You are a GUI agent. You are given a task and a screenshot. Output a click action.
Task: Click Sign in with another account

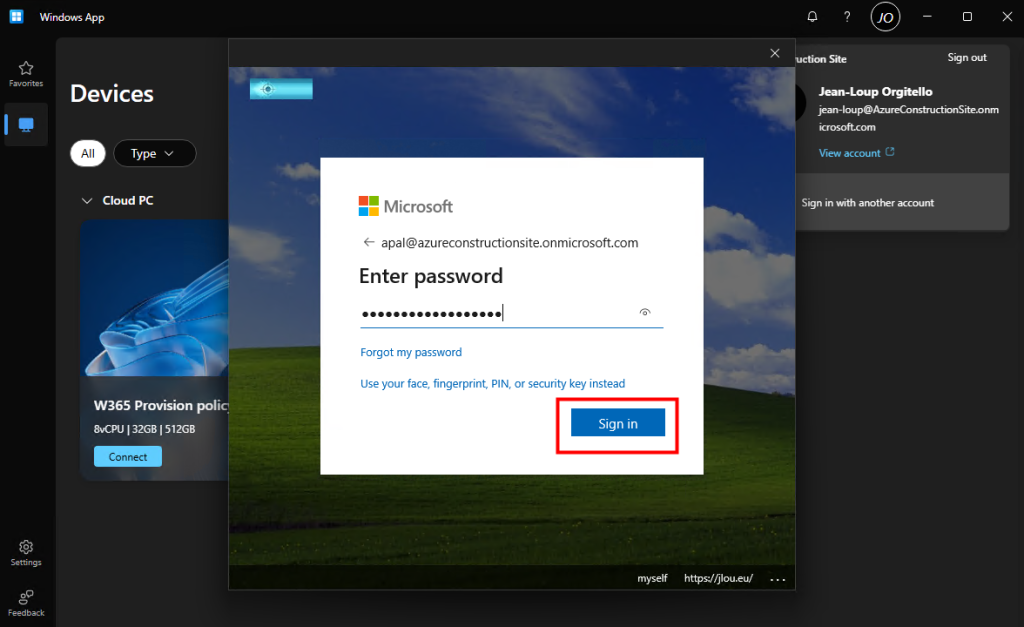click(x=868, y=203)
